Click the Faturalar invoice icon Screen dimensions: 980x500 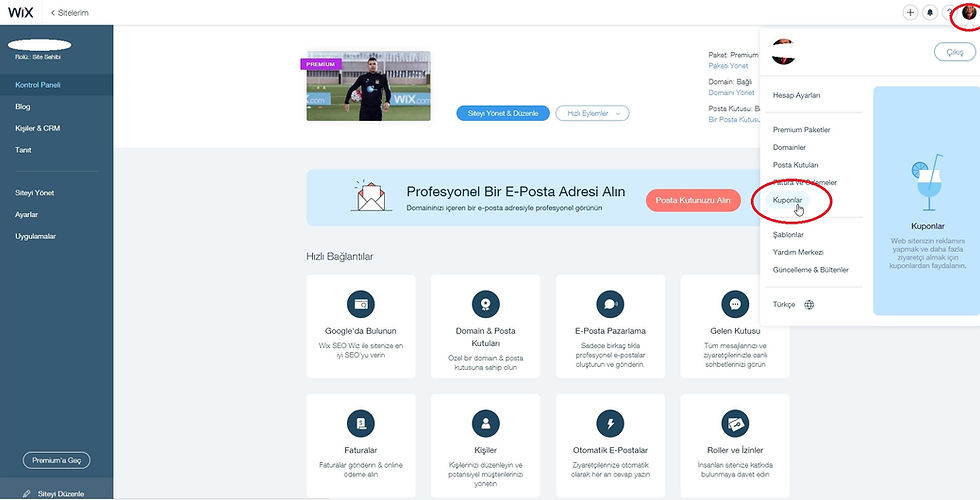click(361, 424)
